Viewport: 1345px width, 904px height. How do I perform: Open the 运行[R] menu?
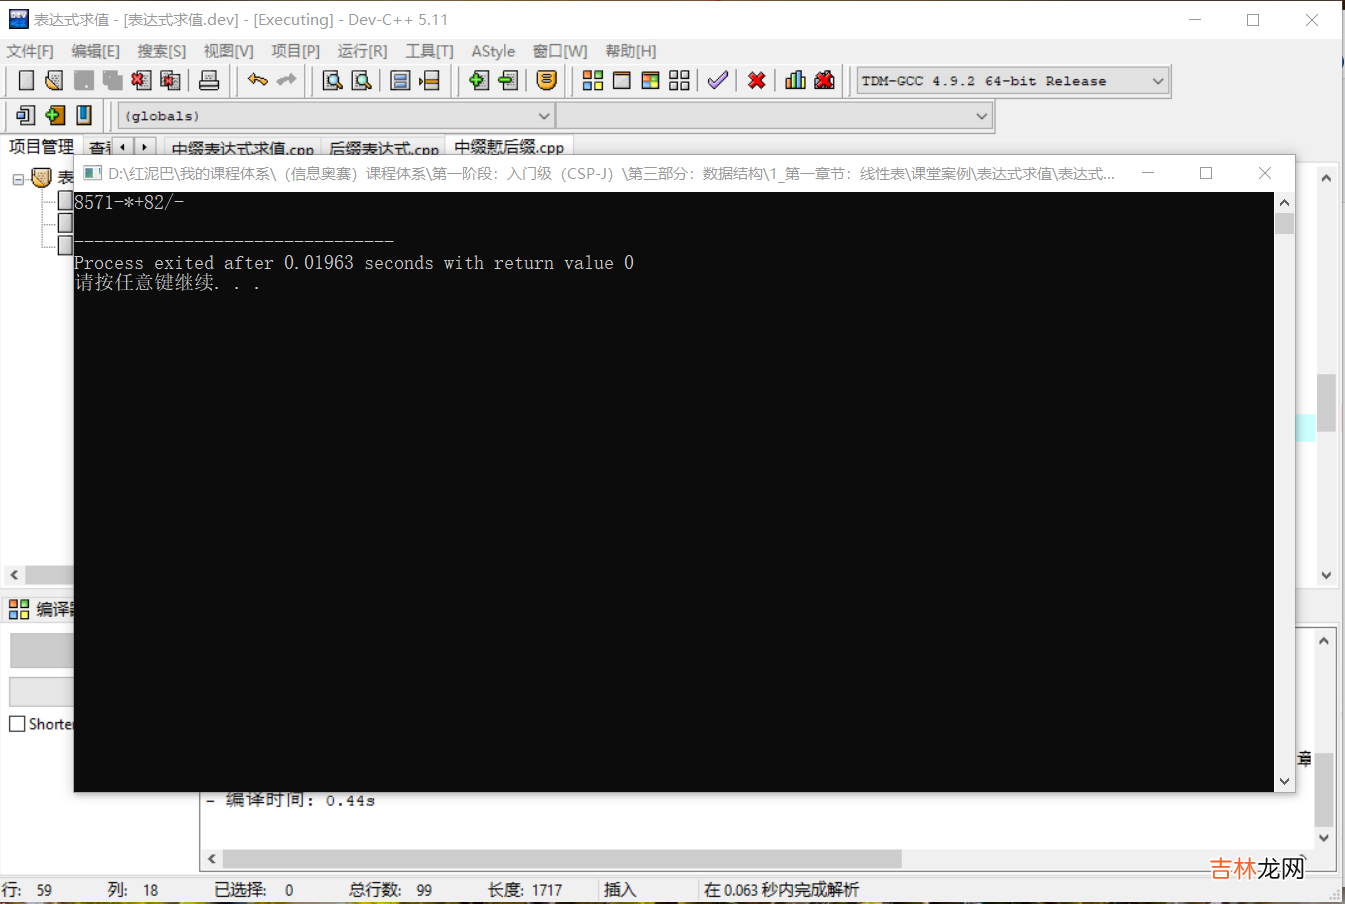pos(362,51)
